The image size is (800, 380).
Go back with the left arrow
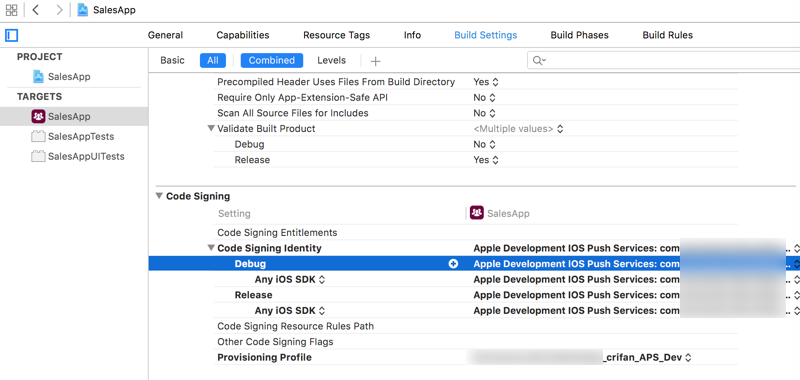coord(35,10)
